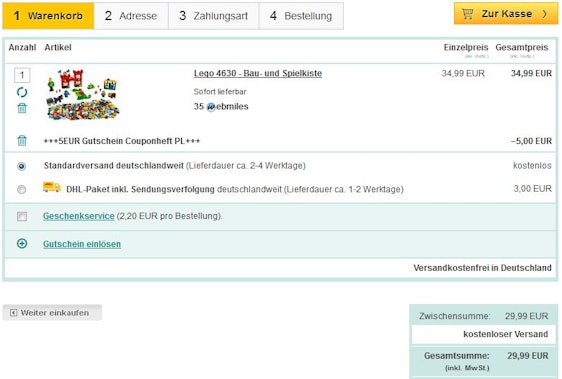562x379 pixels.
Task: Open step 4 Bestellung tab
Action: click(301, 16)
